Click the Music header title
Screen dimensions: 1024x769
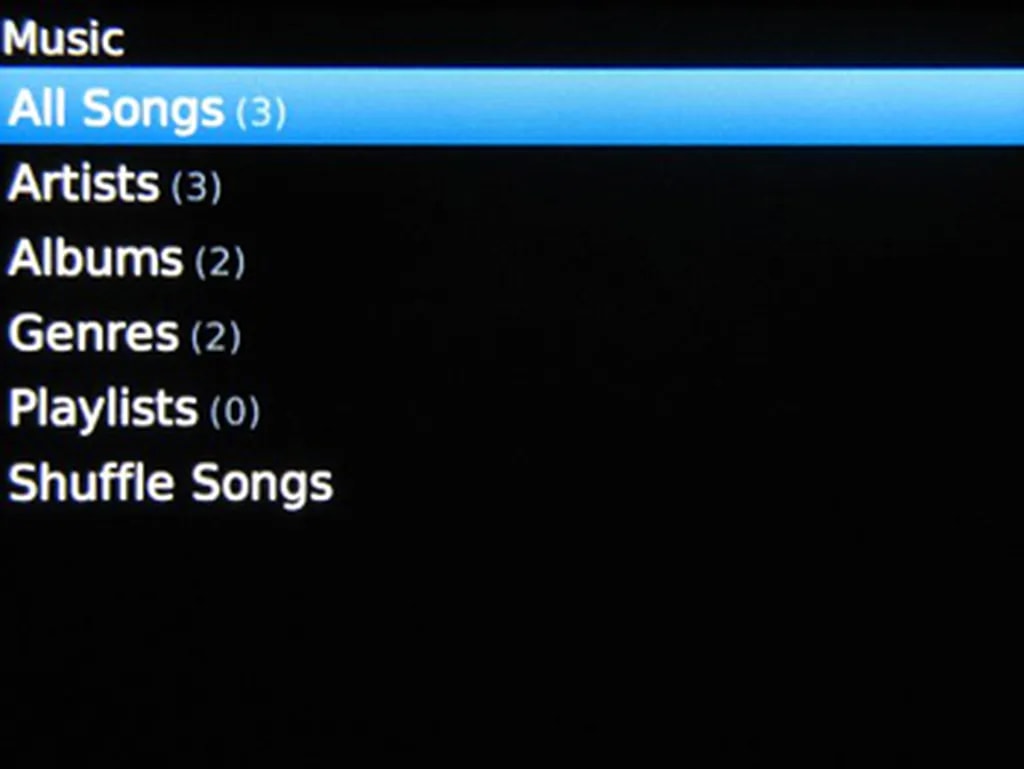click(63, 39)
